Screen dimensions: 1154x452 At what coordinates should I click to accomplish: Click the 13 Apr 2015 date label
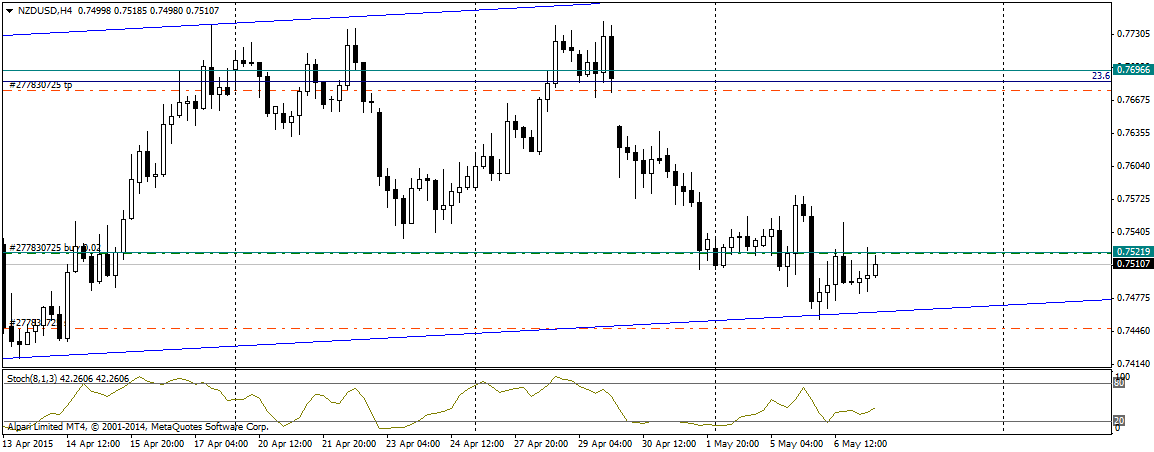pos(28,445)
